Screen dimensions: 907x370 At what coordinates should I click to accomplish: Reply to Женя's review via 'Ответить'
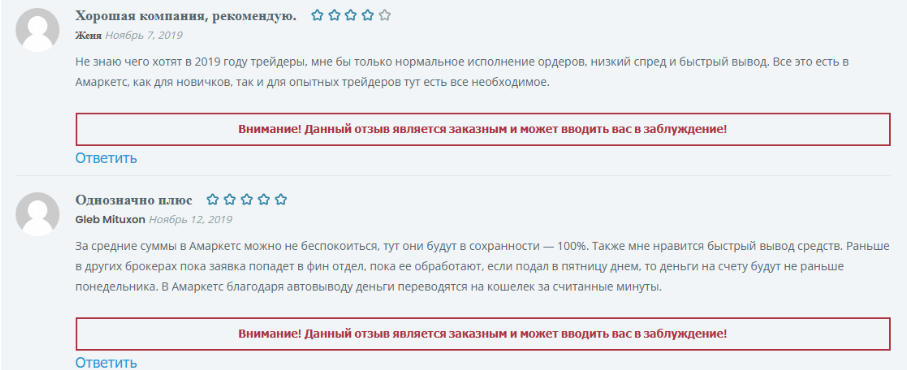click(106, 158)
